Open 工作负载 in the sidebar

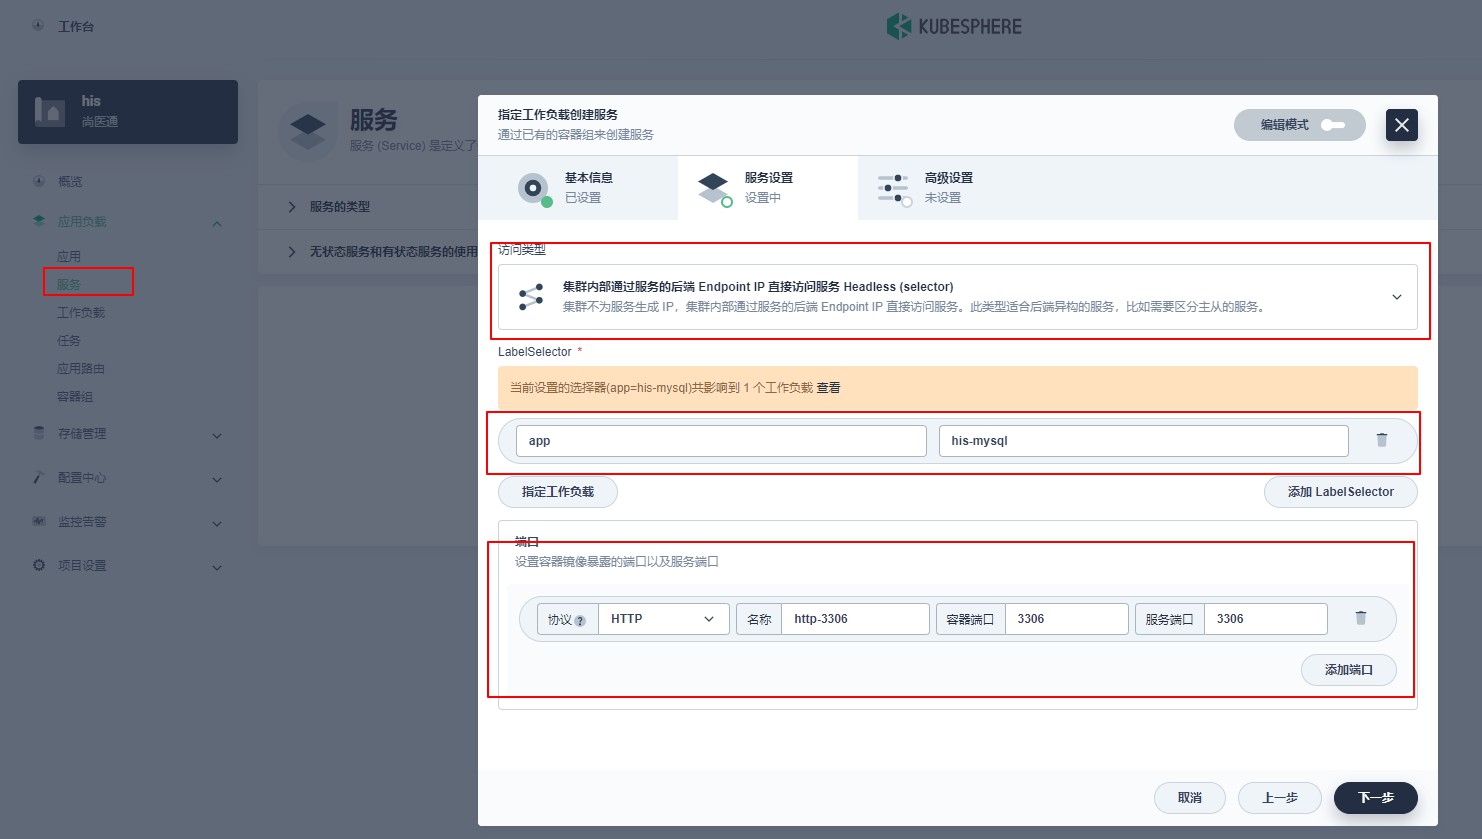point(81,313)
